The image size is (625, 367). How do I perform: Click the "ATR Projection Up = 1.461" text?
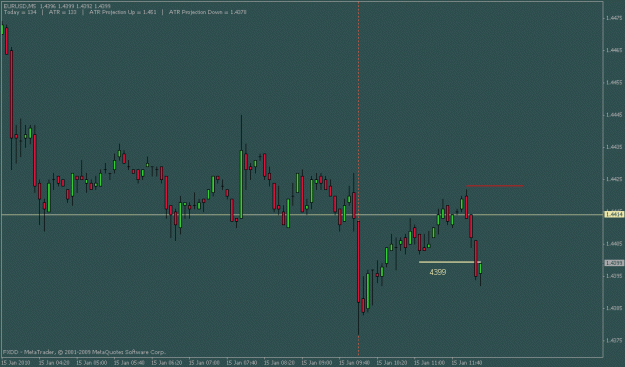pos(122,12)
